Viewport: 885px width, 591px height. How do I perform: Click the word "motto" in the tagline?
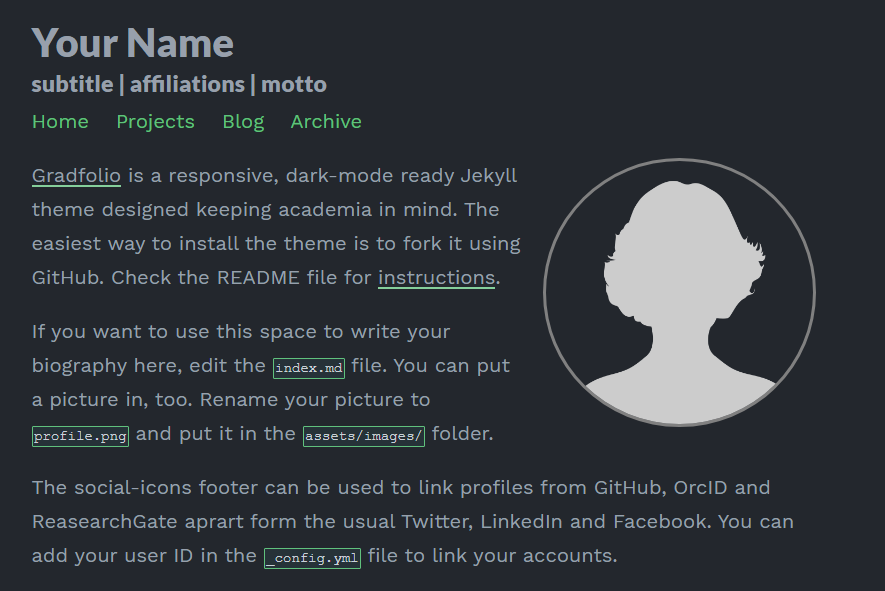pyautogui.click(x=294, y=85)
